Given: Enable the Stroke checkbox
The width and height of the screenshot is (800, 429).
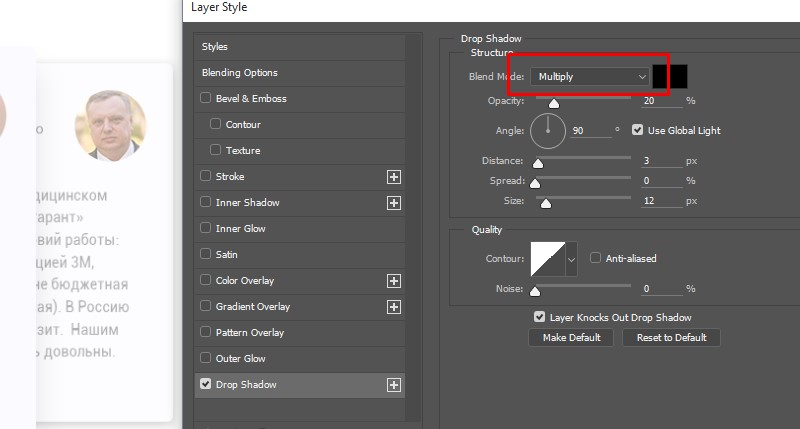Looking at the screenshot, I should tap(206, 175).
